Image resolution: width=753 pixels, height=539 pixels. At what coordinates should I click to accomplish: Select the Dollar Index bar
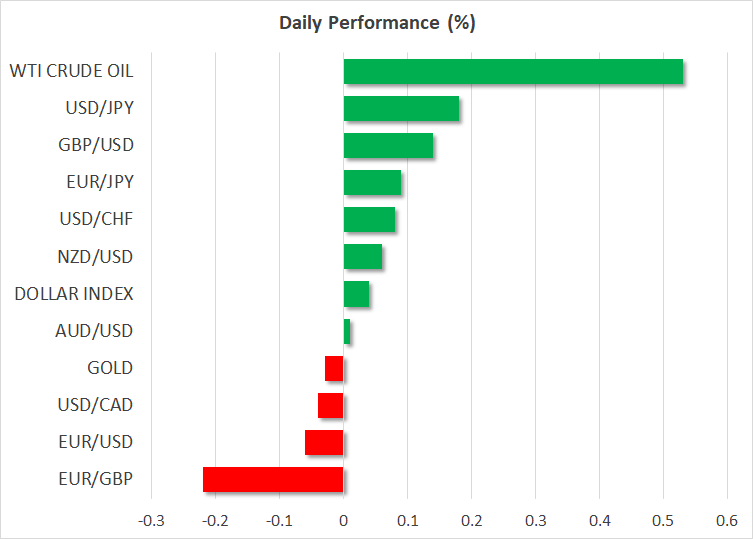[x=356, y=294]
